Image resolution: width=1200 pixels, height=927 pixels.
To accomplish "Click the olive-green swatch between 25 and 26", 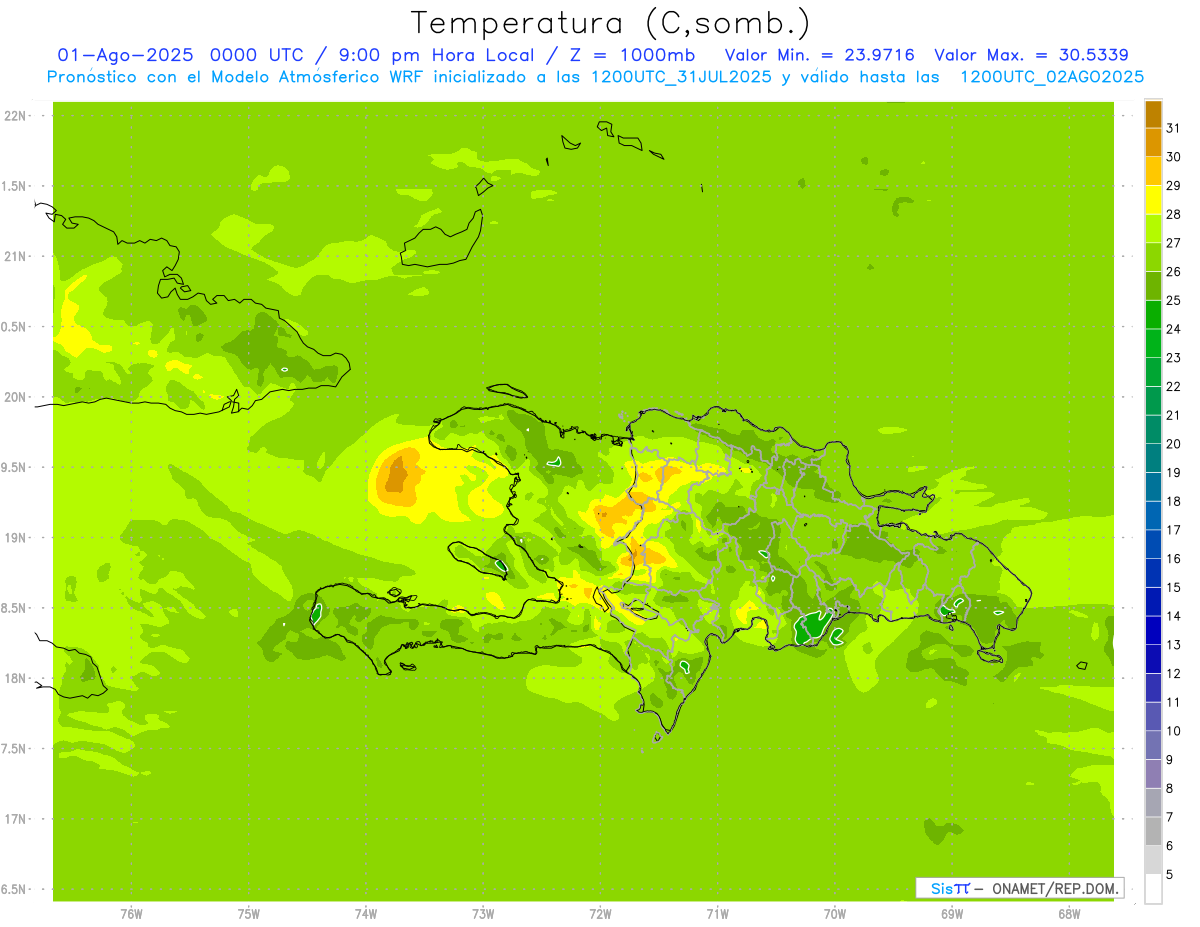I will coord(1153,286).
